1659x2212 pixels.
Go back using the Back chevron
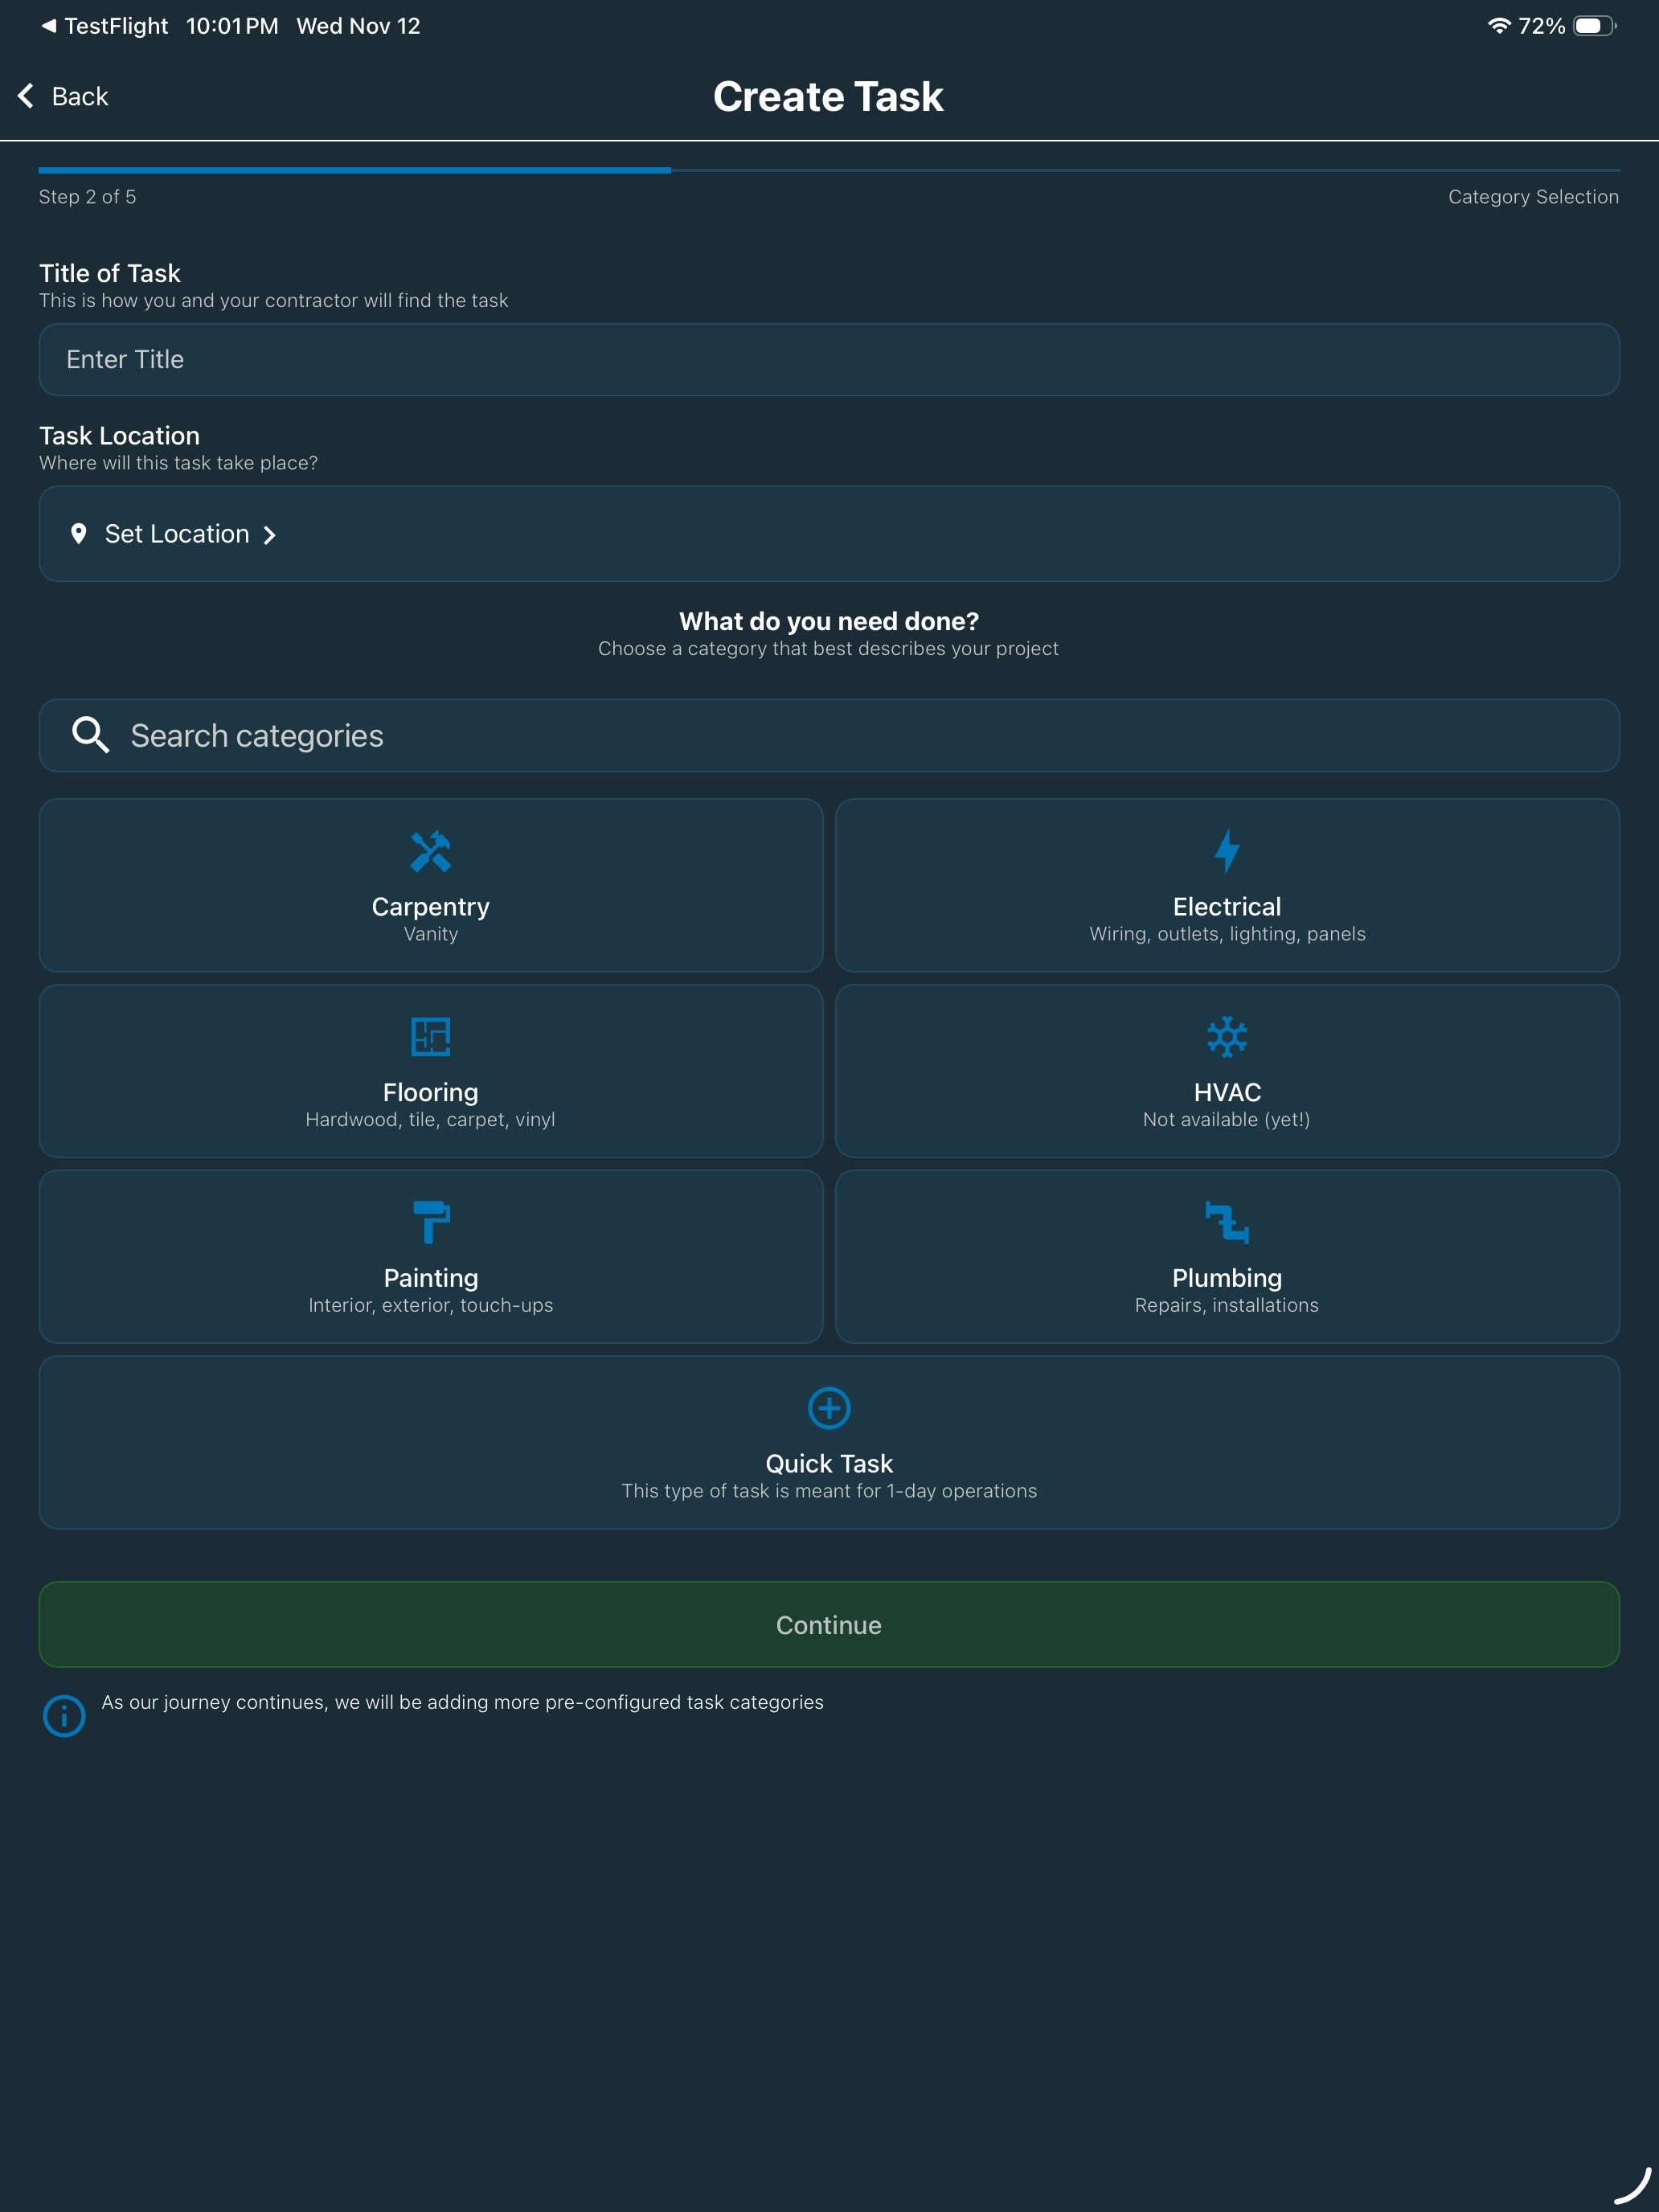(26, 96)
